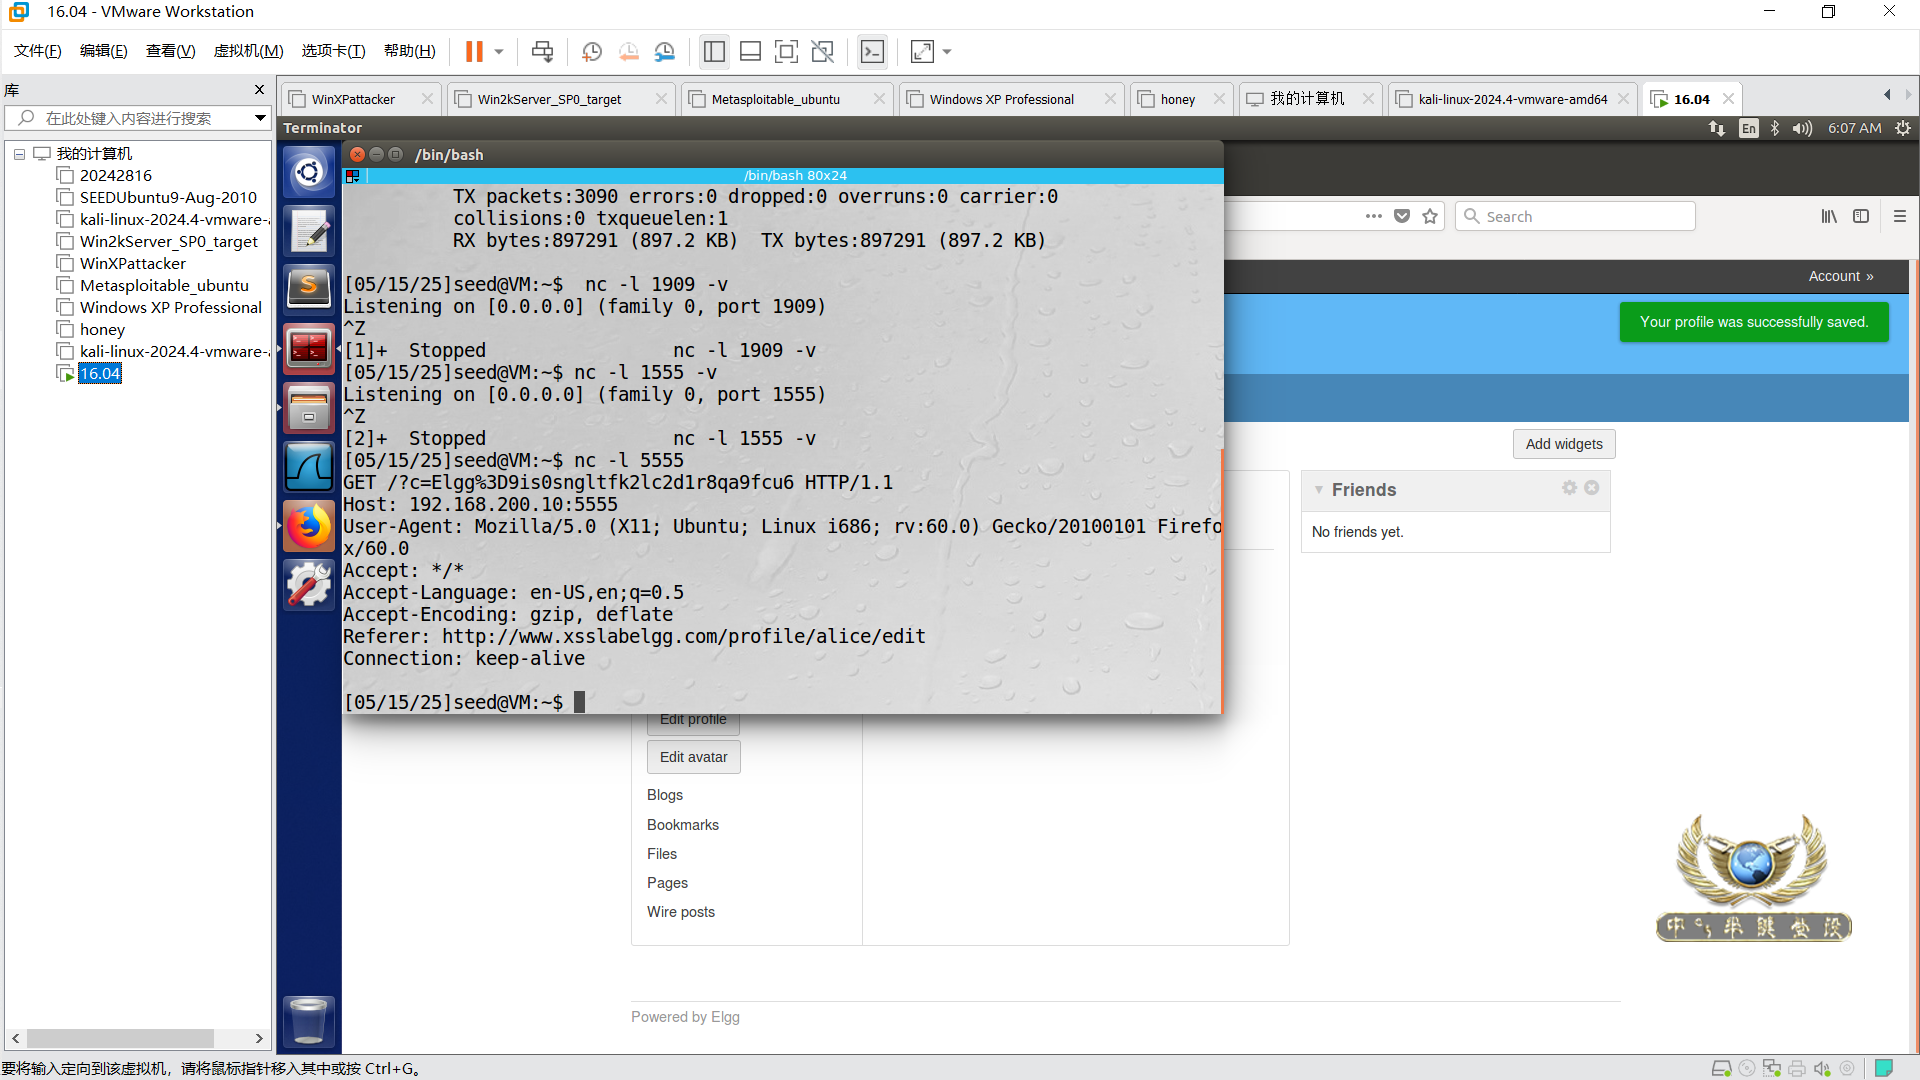Open the 虚拟机(M) menu
Screen dimensions: 1920x1080
pyautogui.click(x=248, y=51)
